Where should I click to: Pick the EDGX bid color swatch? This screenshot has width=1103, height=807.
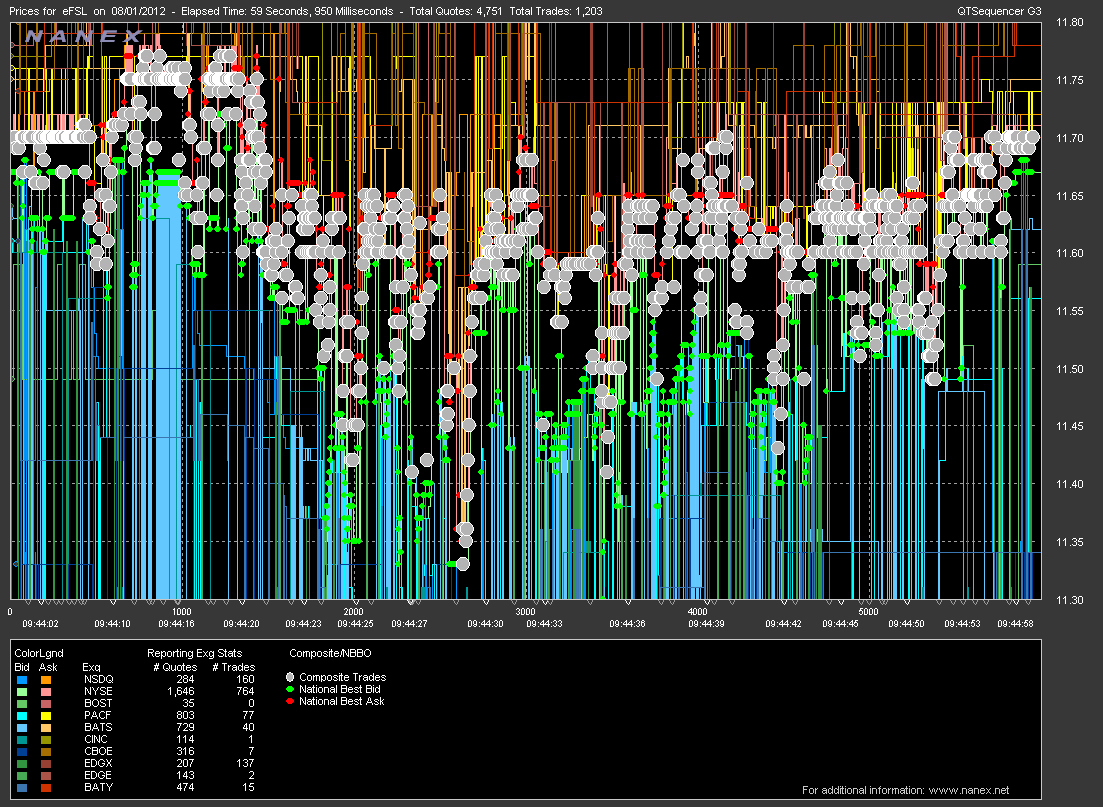click(22, 763)
